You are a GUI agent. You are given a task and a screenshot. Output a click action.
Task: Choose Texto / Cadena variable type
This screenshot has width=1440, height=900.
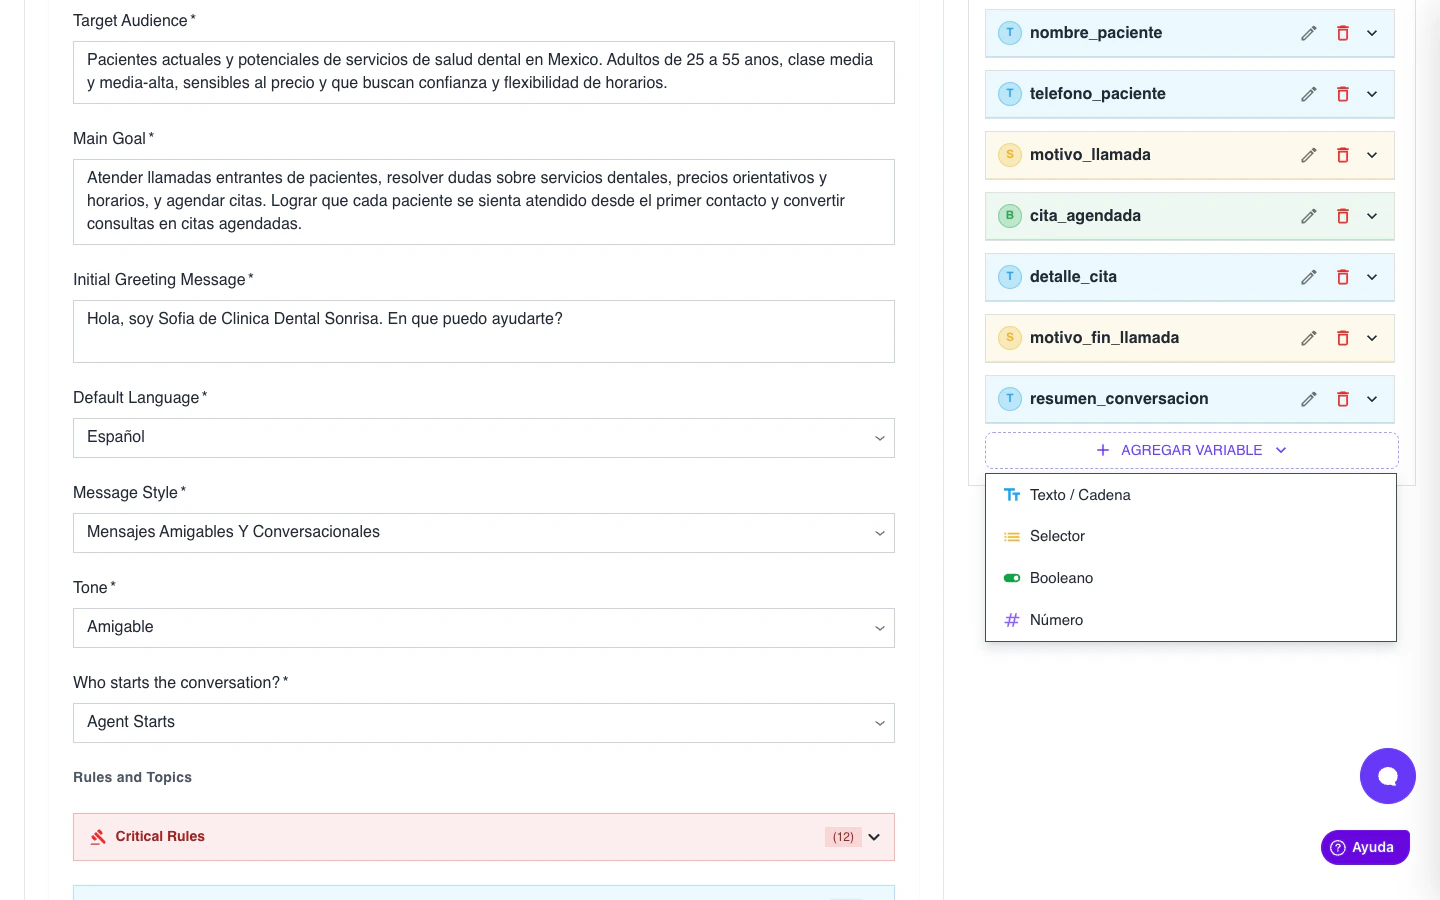[x=1080, y=495]
